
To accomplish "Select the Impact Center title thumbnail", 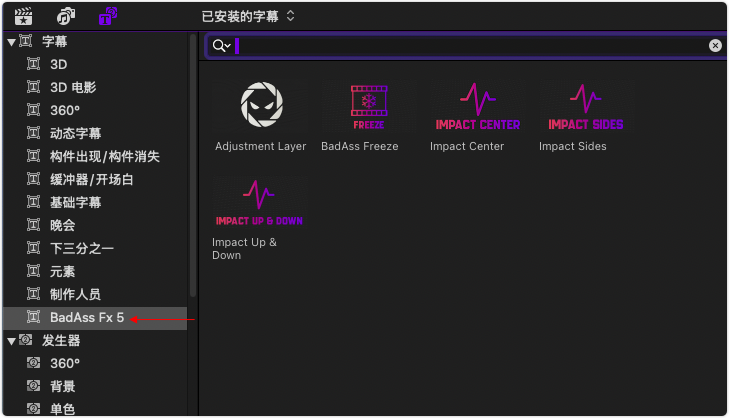I will coord(477,106).
